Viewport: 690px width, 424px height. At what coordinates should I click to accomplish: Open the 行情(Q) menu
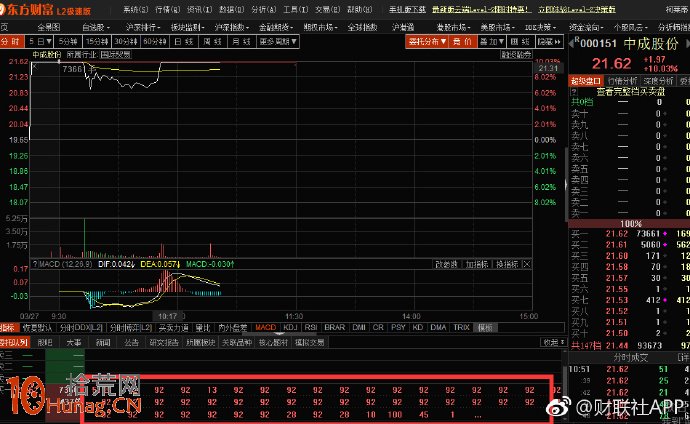pos(168,9)
